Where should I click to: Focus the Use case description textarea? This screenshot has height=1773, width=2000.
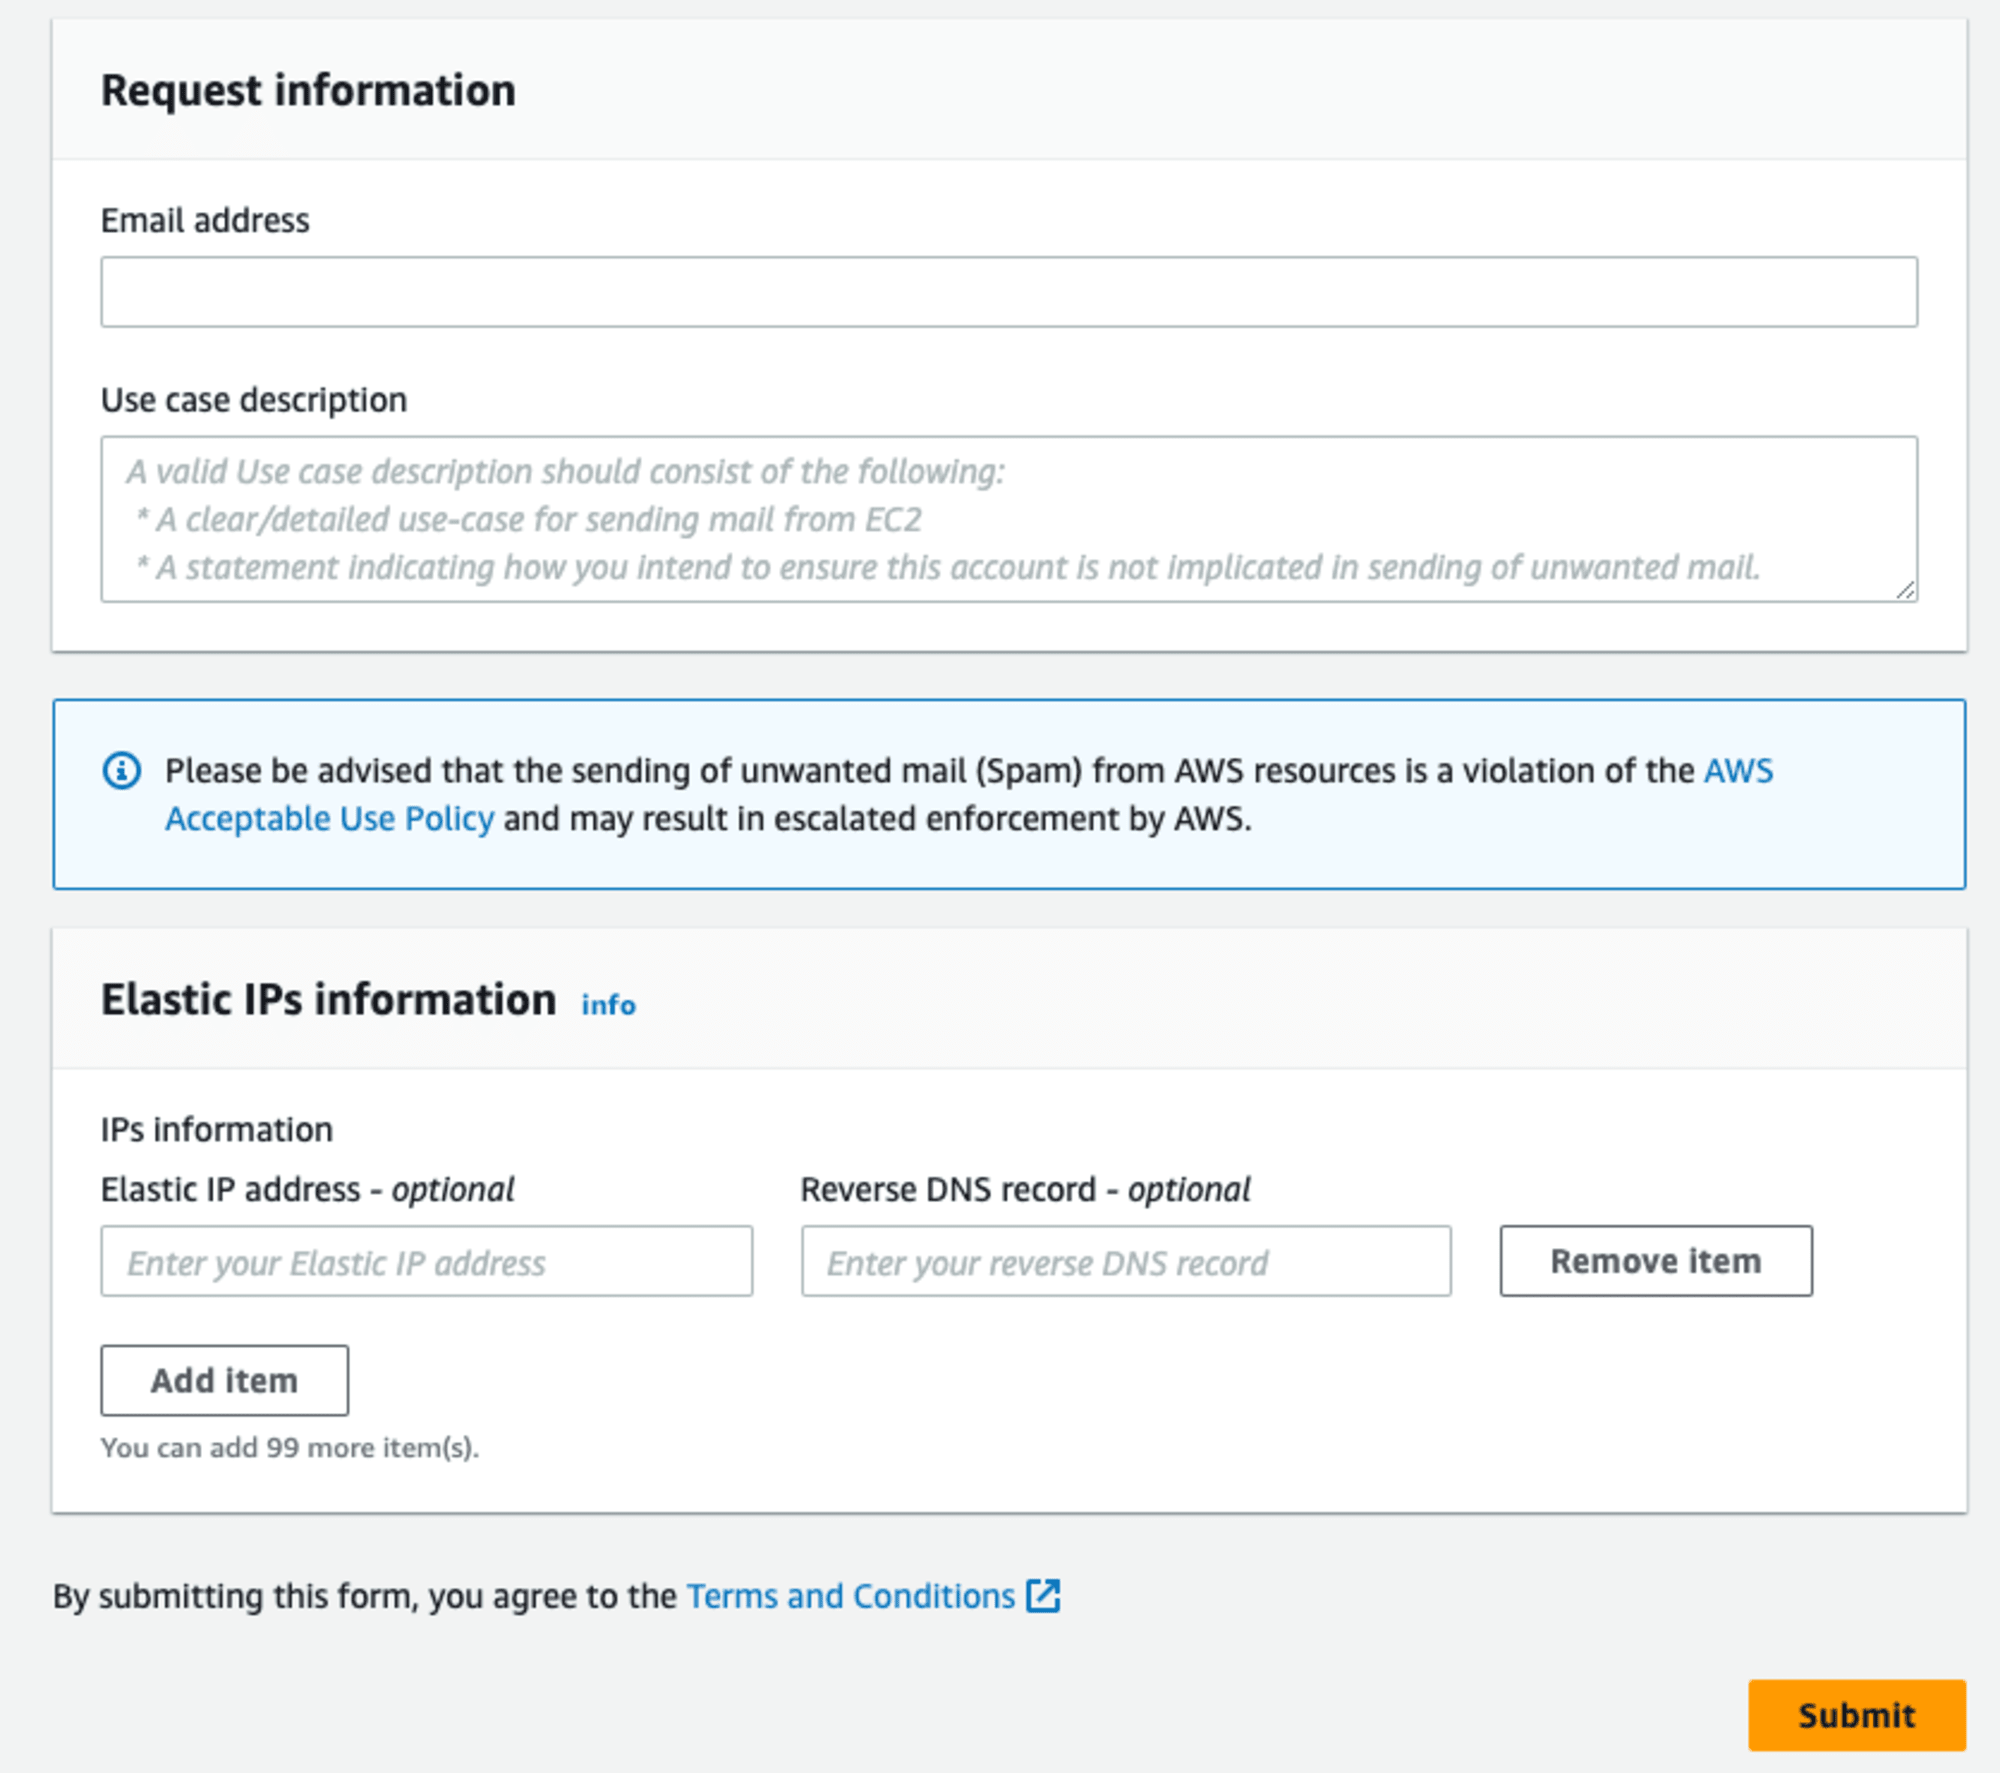click(x=1008, y=519)
